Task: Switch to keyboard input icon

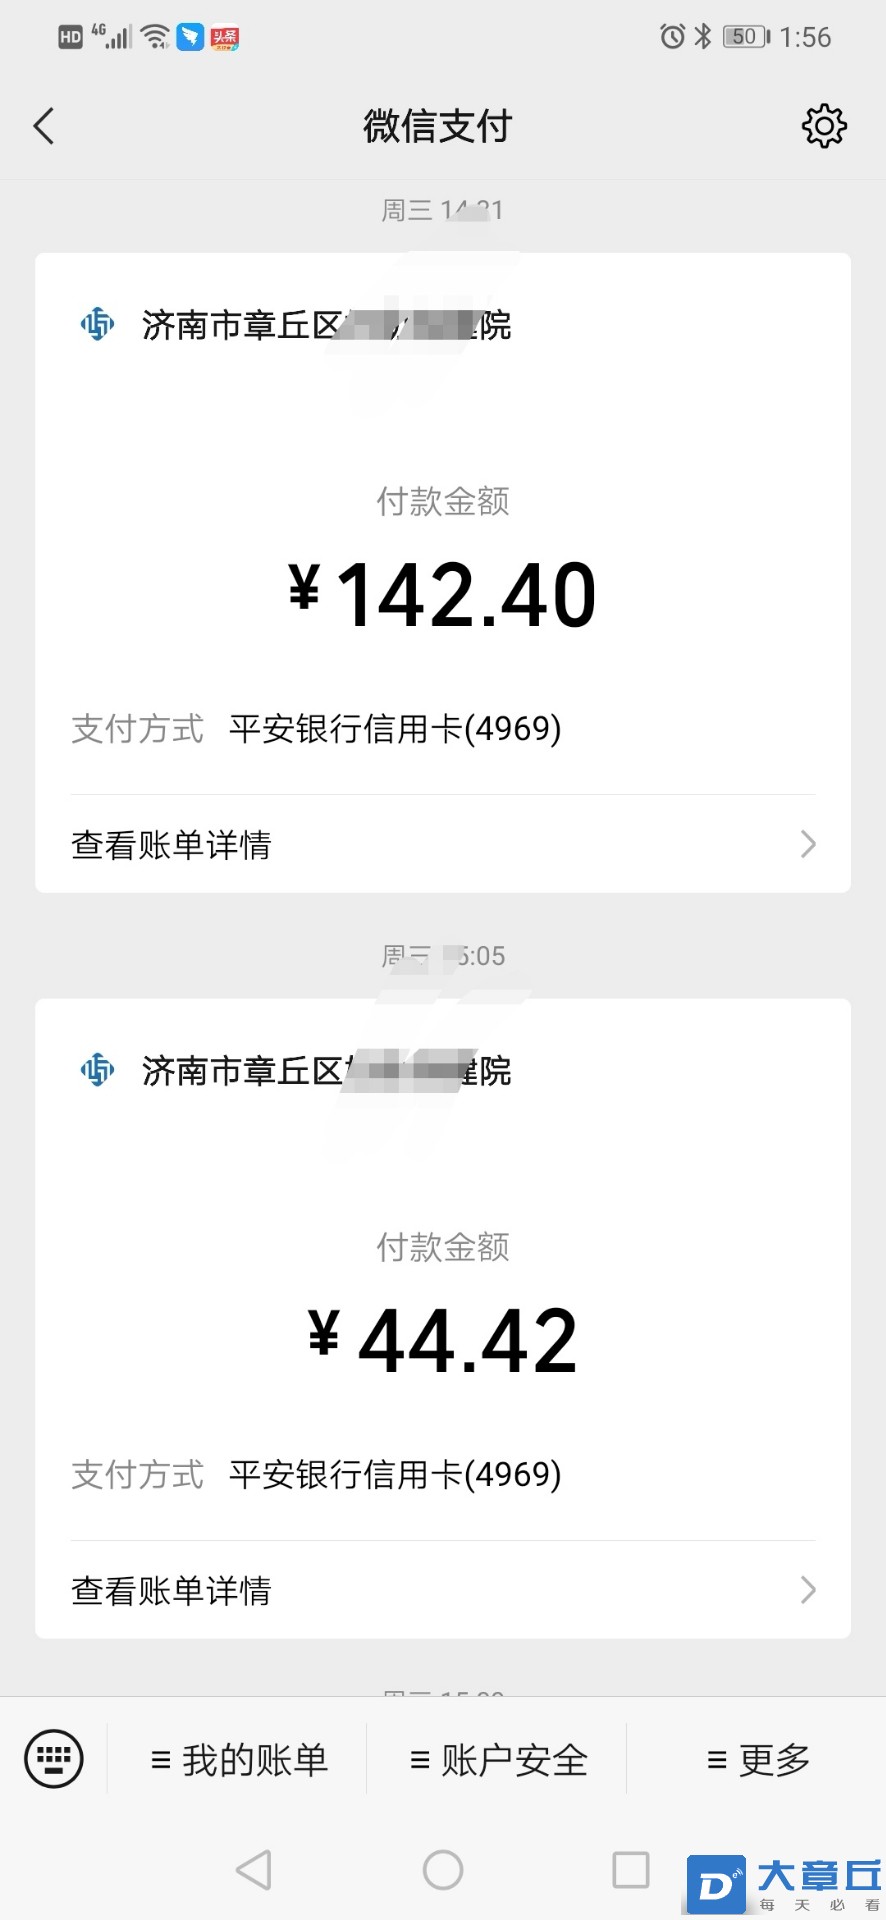Action: 54,1758
